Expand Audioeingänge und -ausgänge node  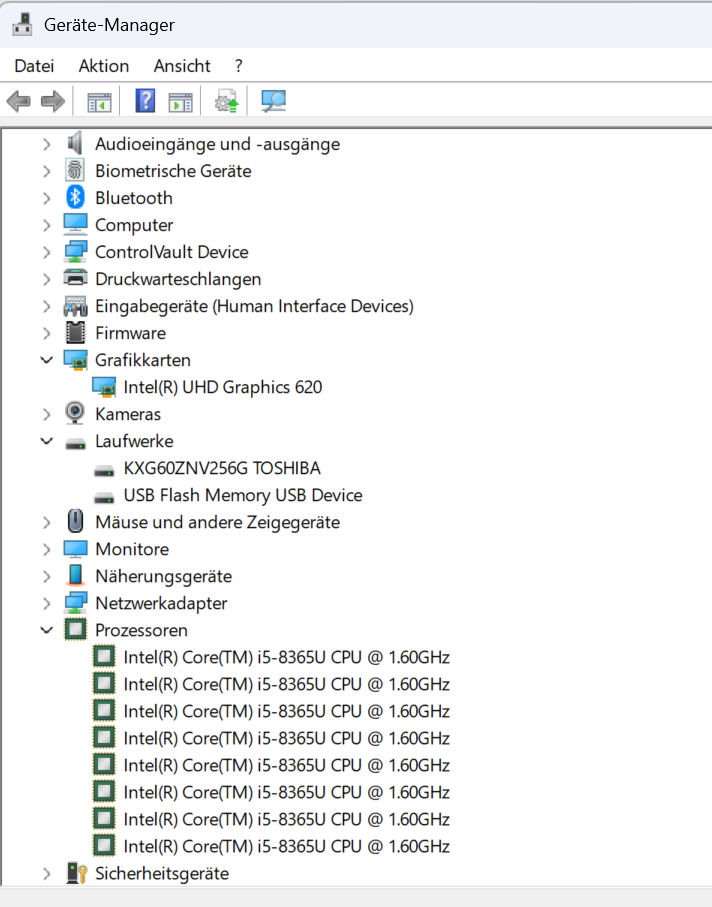[x=47, y=144]
